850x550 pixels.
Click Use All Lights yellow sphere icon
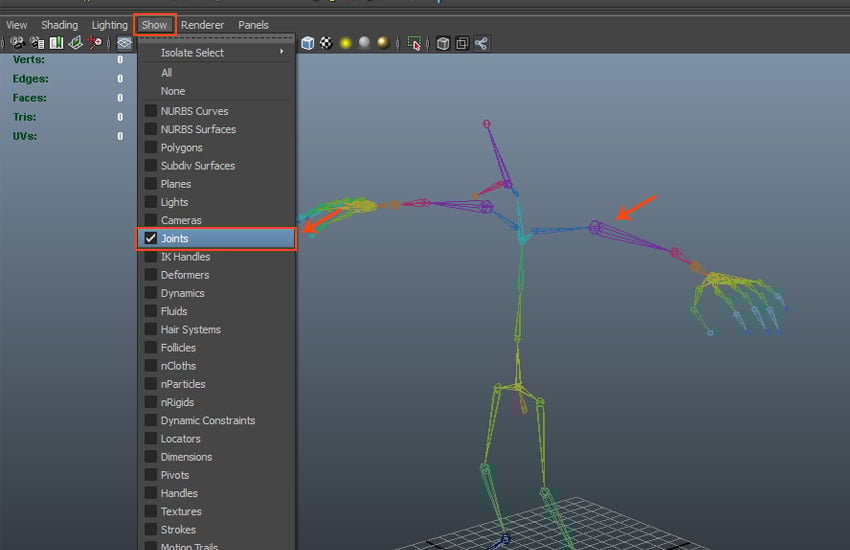(x=345, y=43)
